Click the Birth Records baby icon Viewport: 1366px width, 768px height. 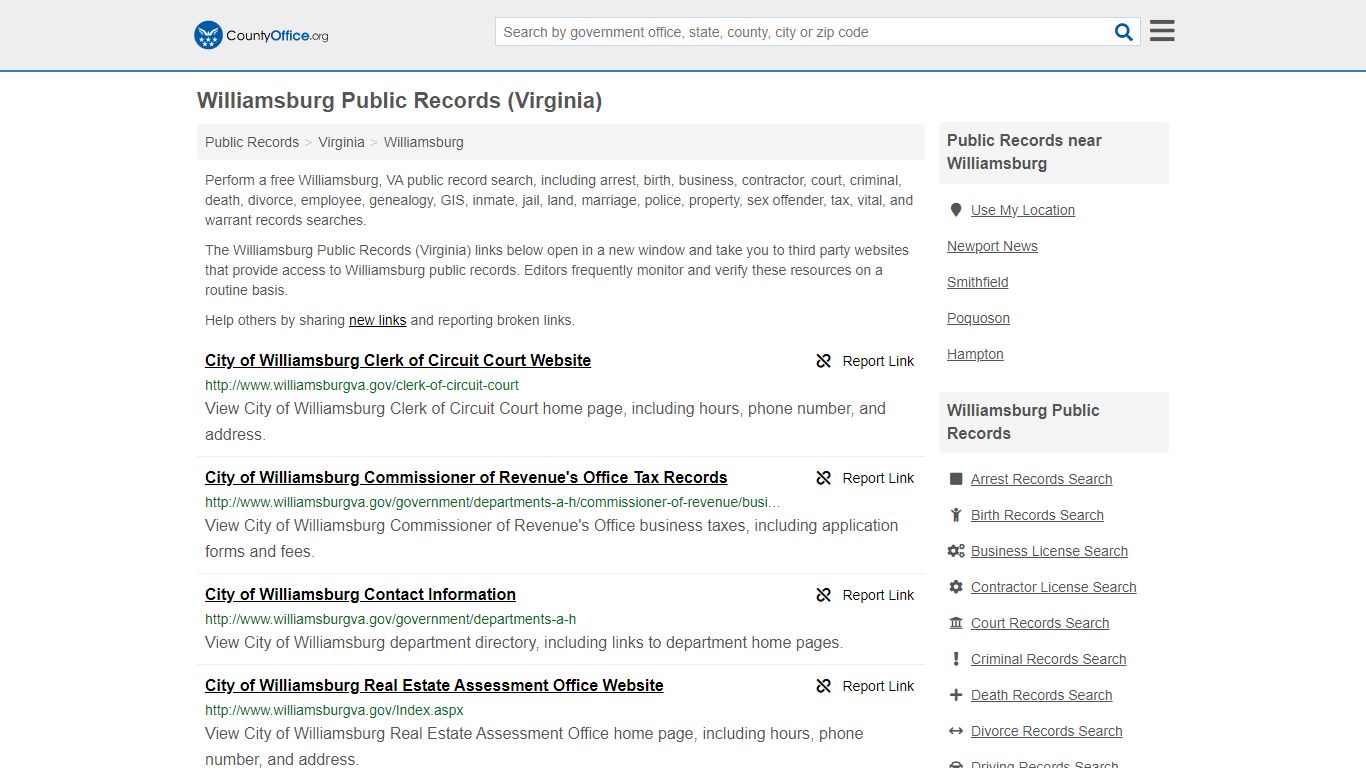click(x=956, y=515)
